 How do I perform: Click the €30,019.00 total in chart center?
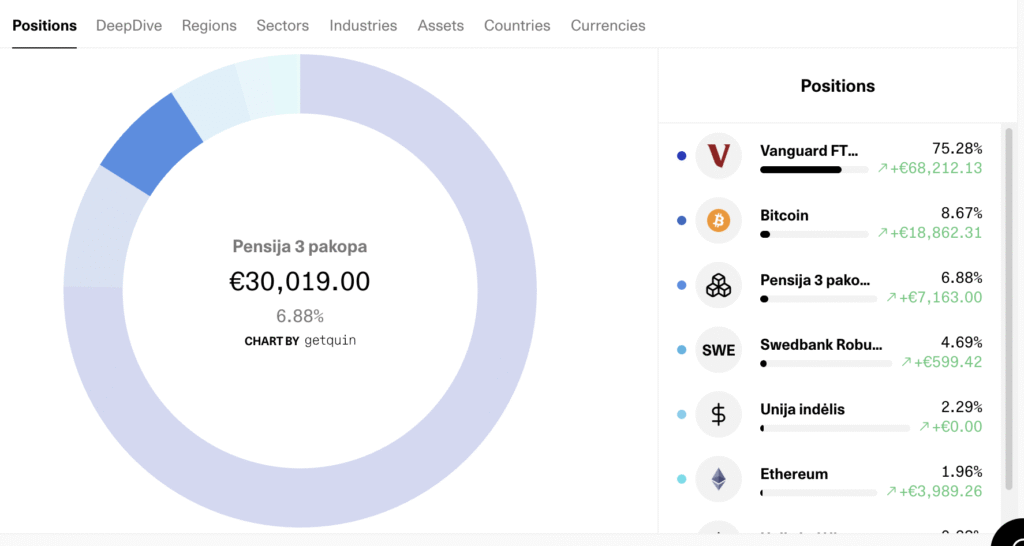(x=300, y=281)
